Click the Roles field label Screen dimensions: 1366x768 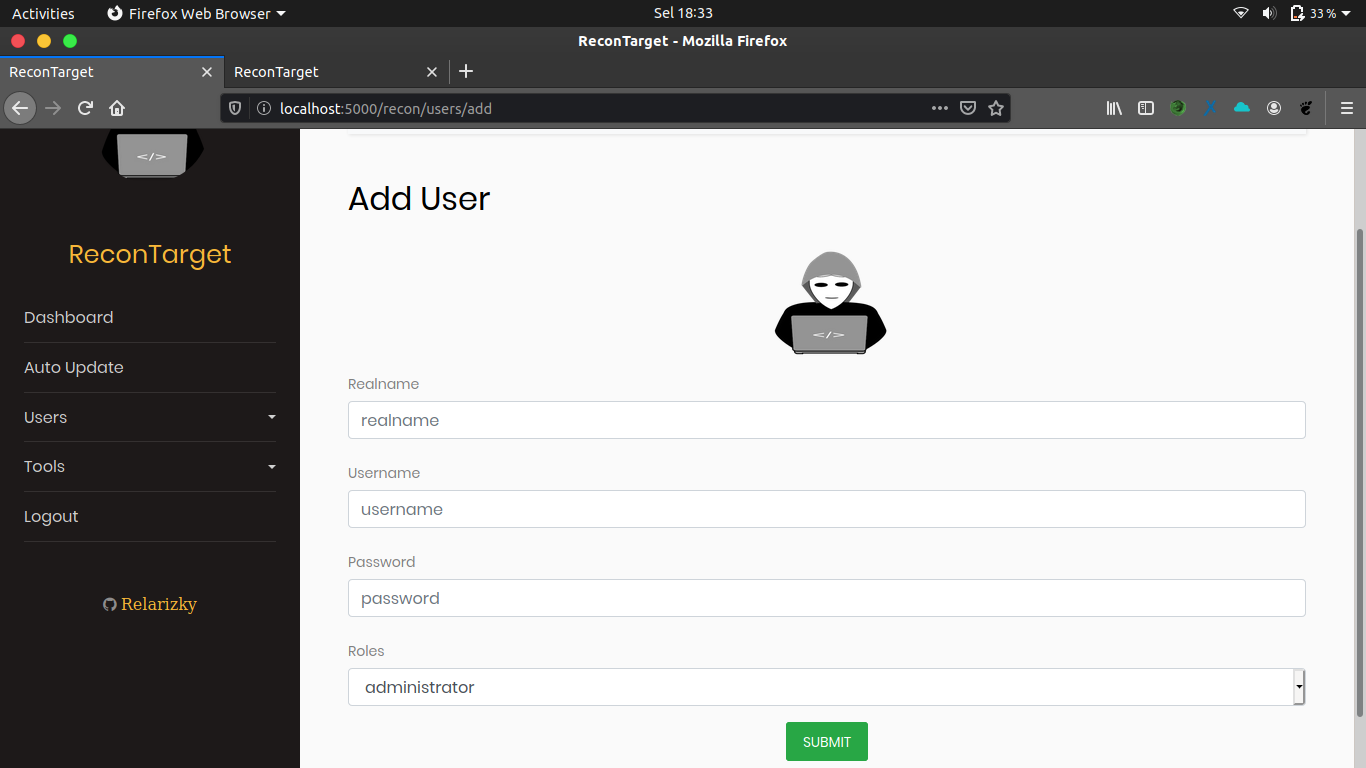point(366,651)
